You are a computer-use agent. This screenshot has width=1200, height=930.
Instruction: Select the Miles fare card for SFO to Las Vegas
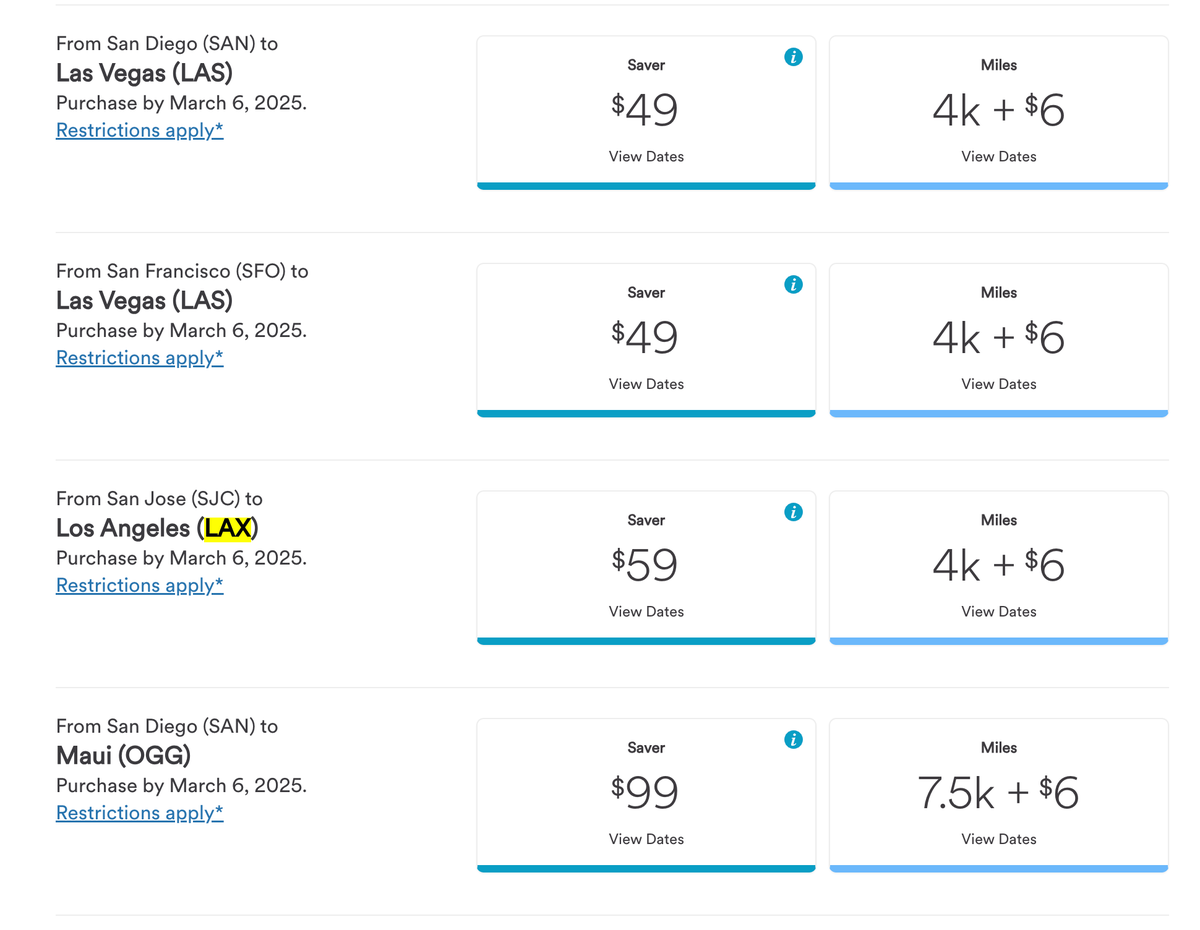click(998, 337)
